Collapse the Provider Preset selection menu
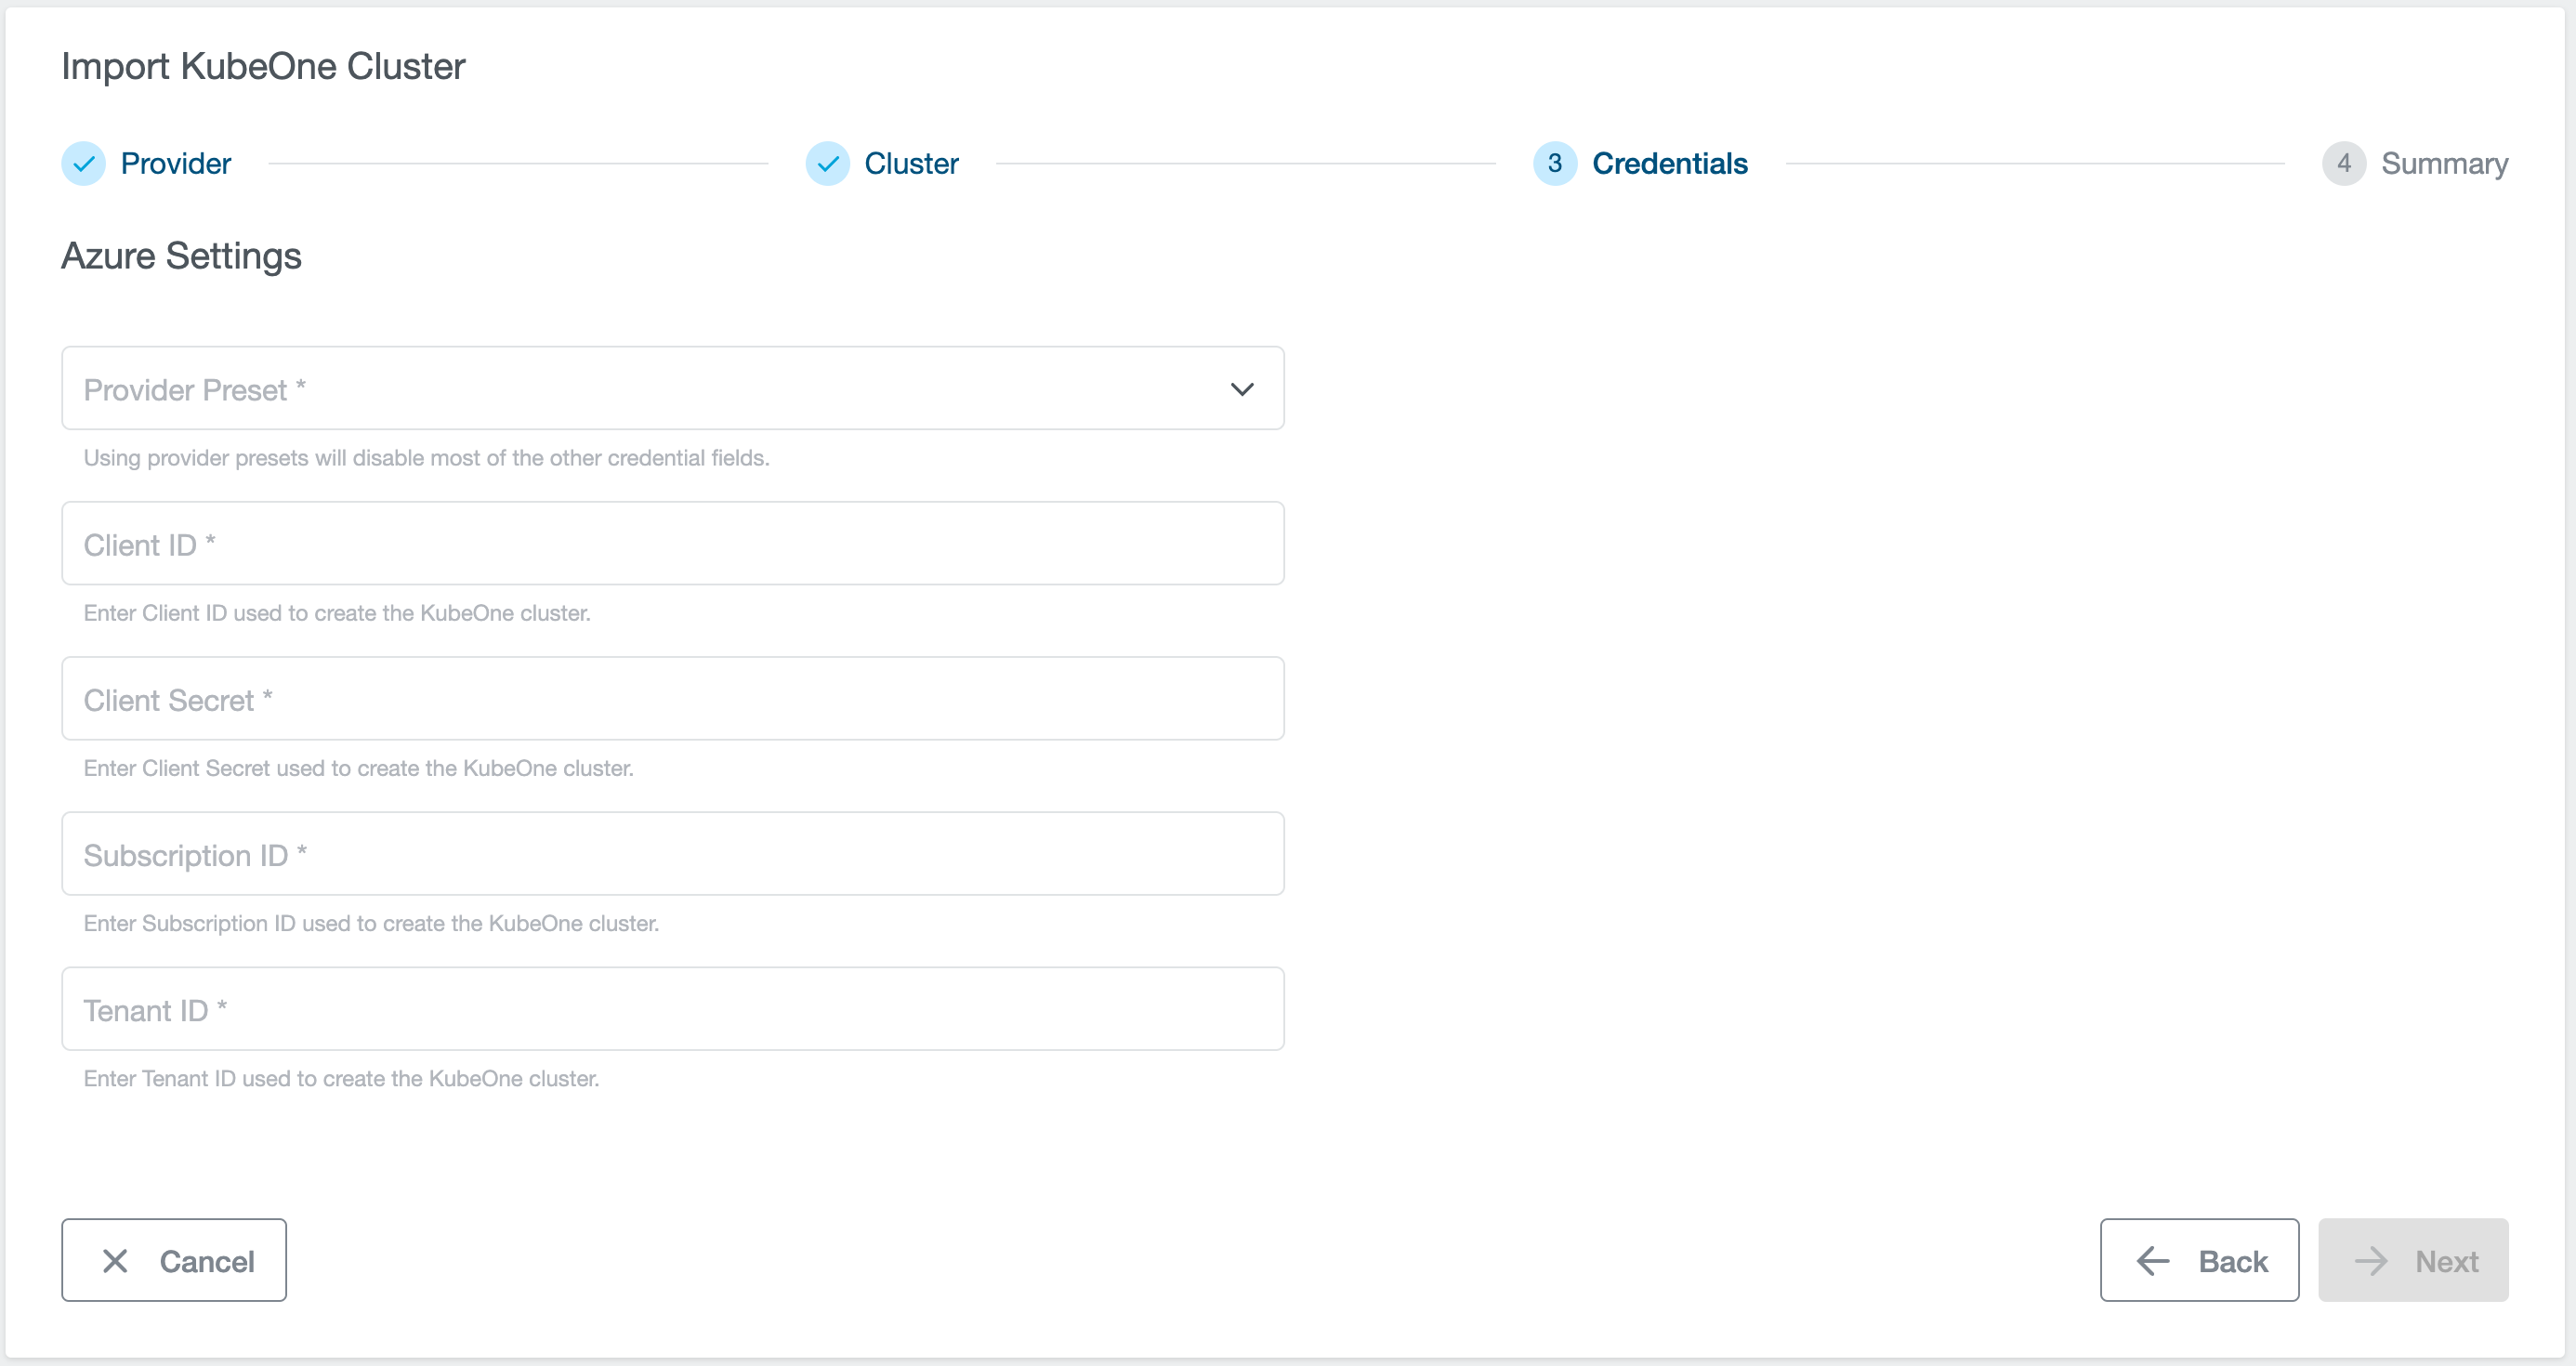The width and height of the screenshot is (2576, 1366). point(1243,388)
